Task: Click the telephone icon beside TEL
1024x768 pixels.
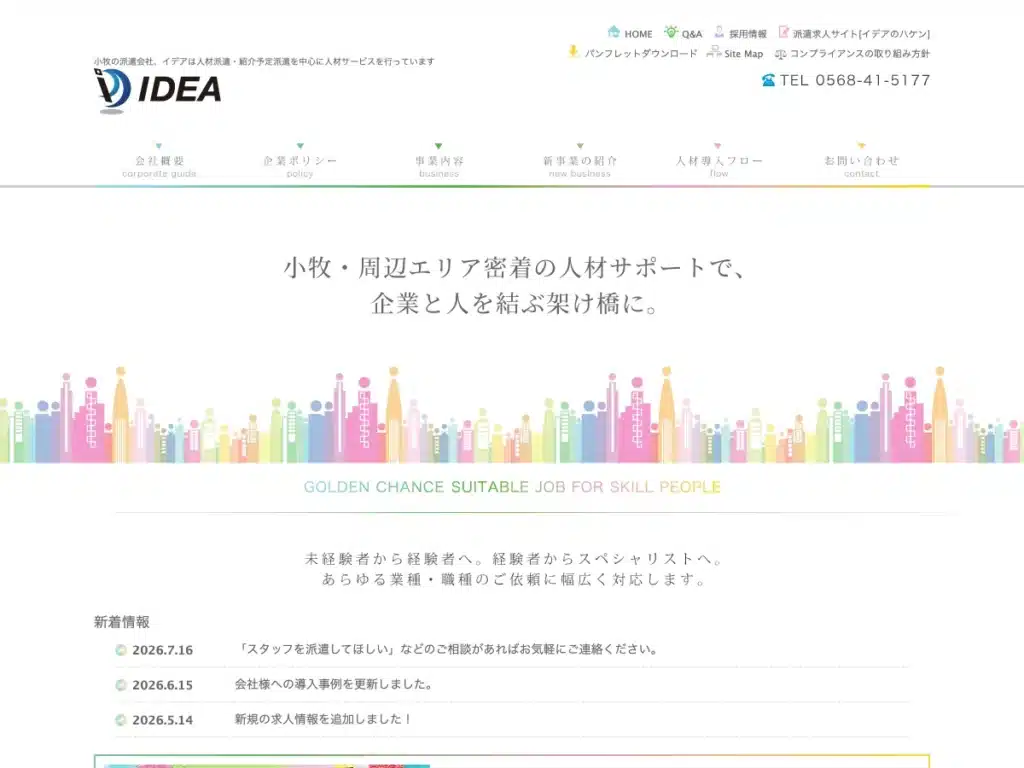Action: 769,80
